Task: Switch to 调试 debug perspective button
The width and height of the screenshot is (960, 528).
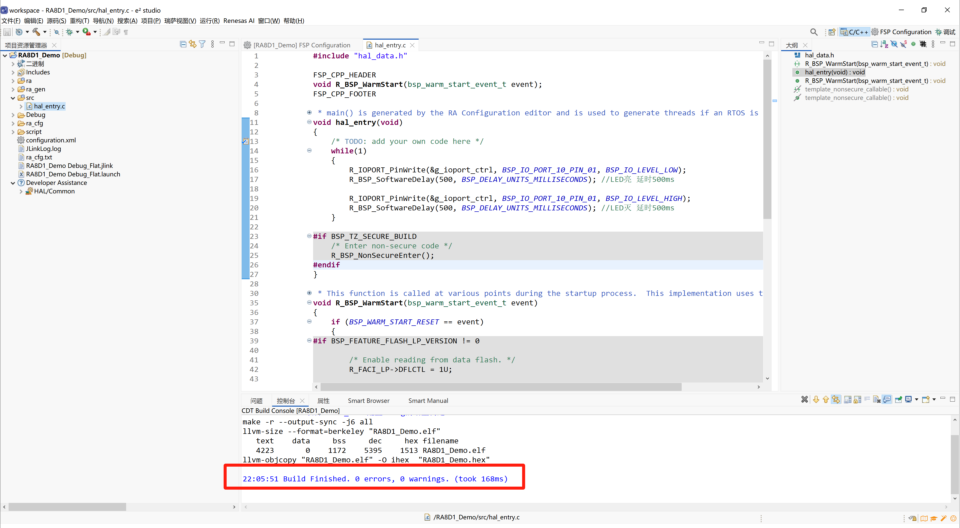Action: point(945,32)
